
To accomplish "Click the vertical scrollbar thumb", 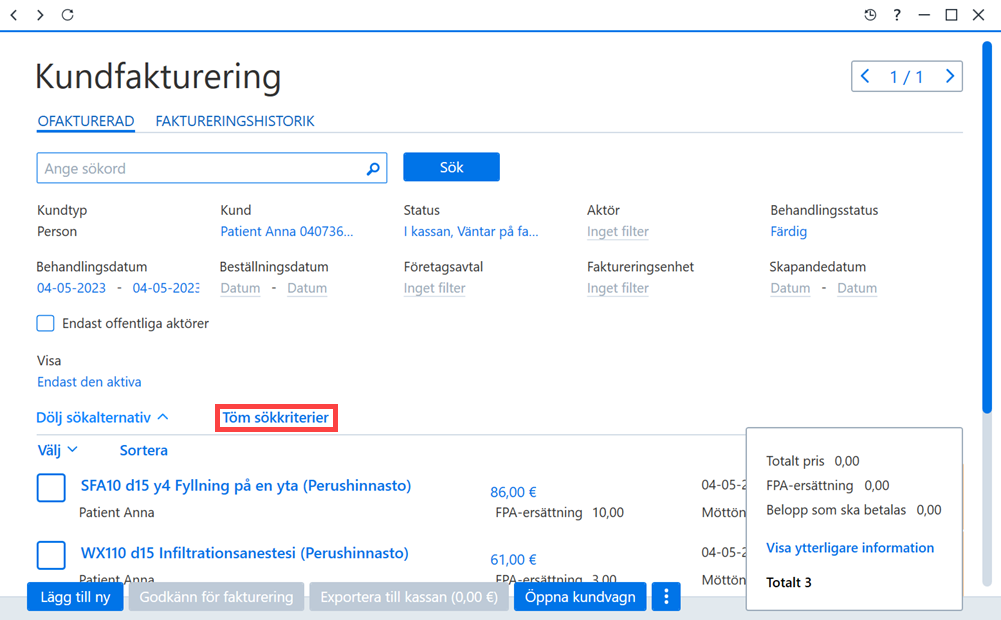I will pos(987,227).
